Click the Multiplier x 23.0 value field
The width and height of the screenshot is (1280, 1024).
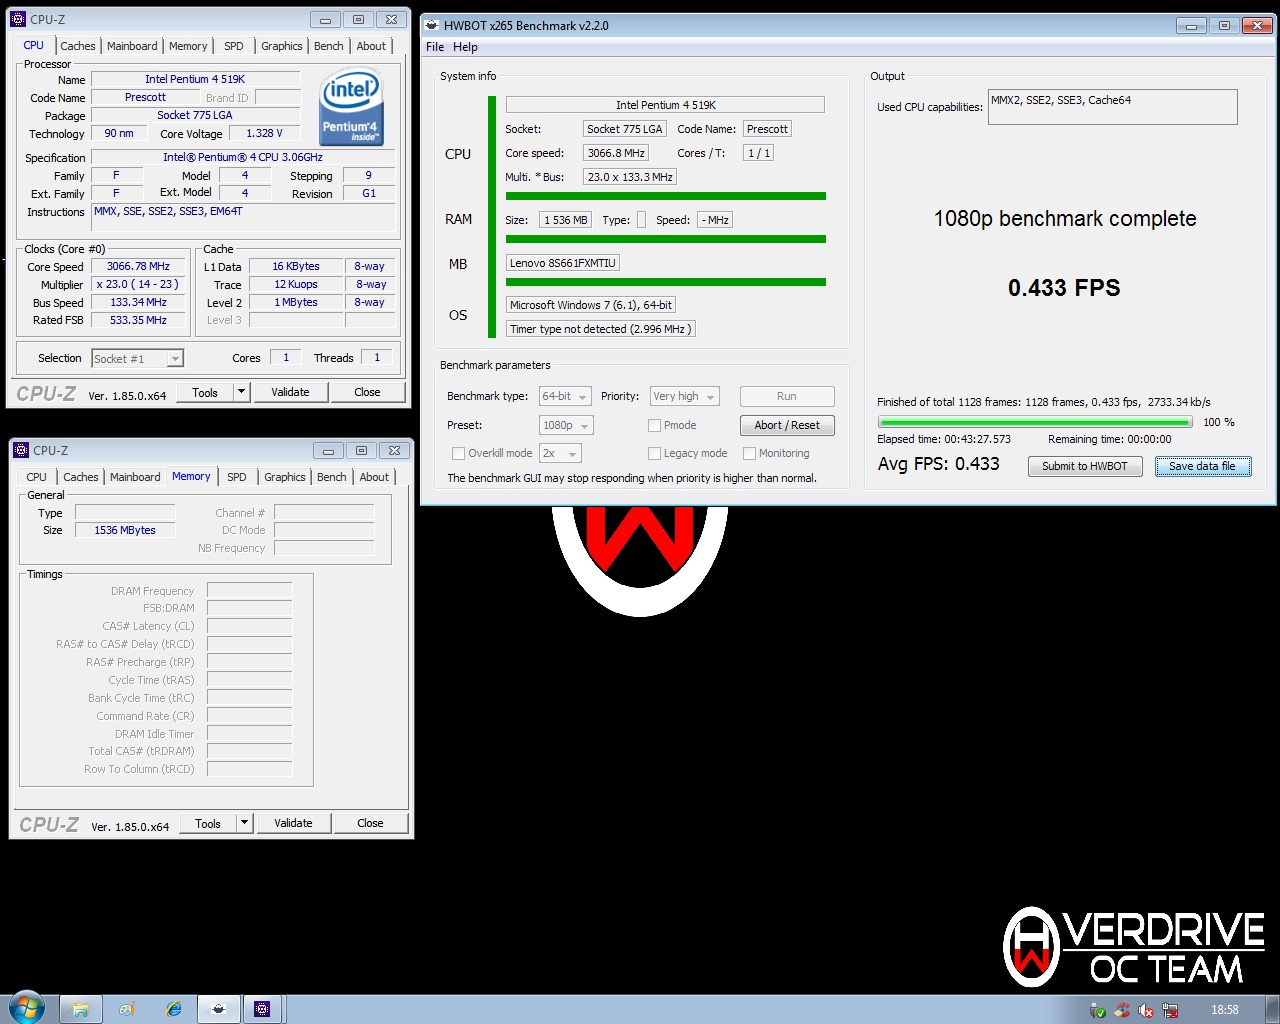[x=138, y=284]
